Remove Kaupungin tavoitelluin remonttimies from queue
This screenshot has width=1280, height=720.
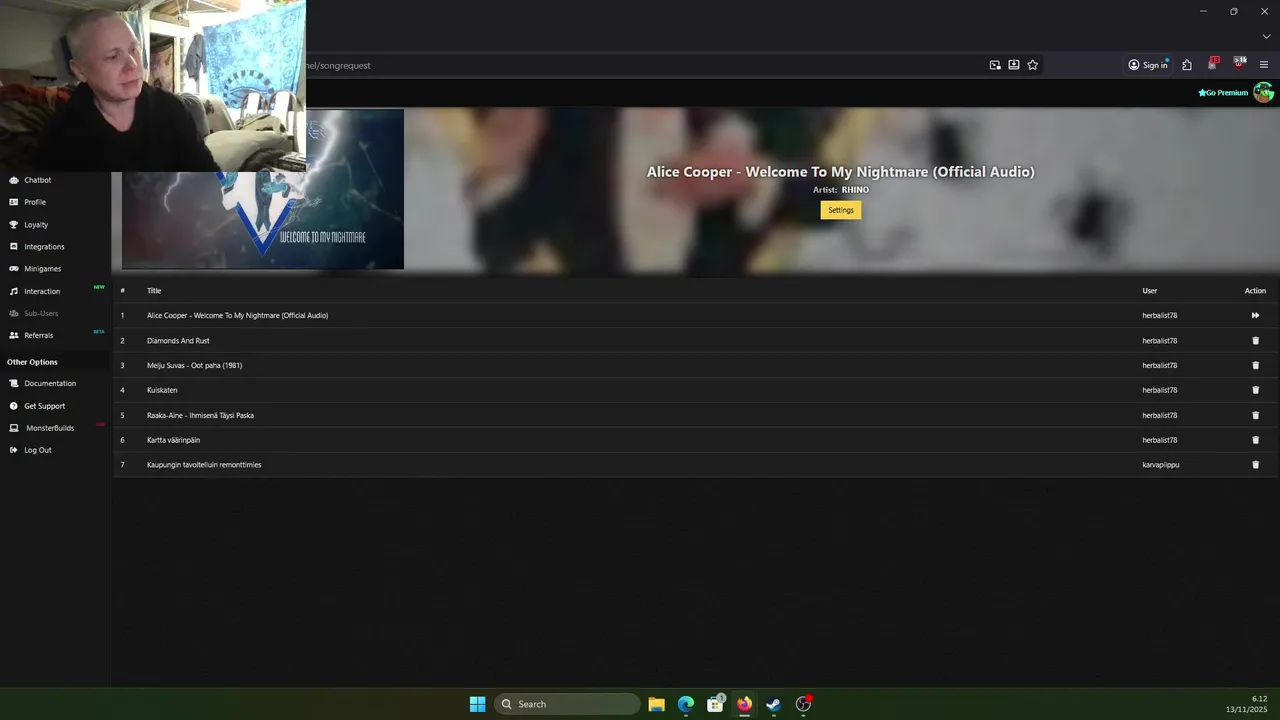coord(1256,465)
